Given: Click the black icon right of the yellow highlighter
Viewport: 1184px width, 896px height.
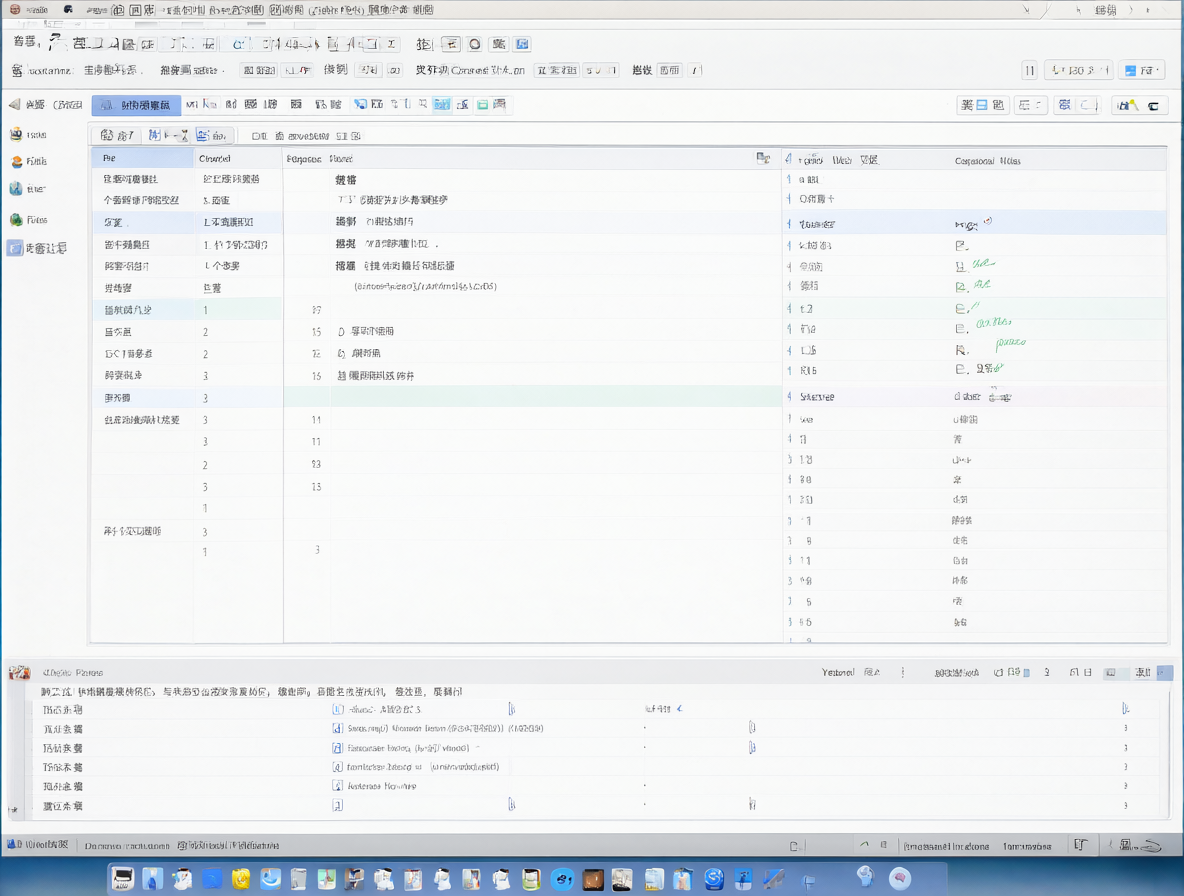Looking at the screenshot, I should (1153, 106).
